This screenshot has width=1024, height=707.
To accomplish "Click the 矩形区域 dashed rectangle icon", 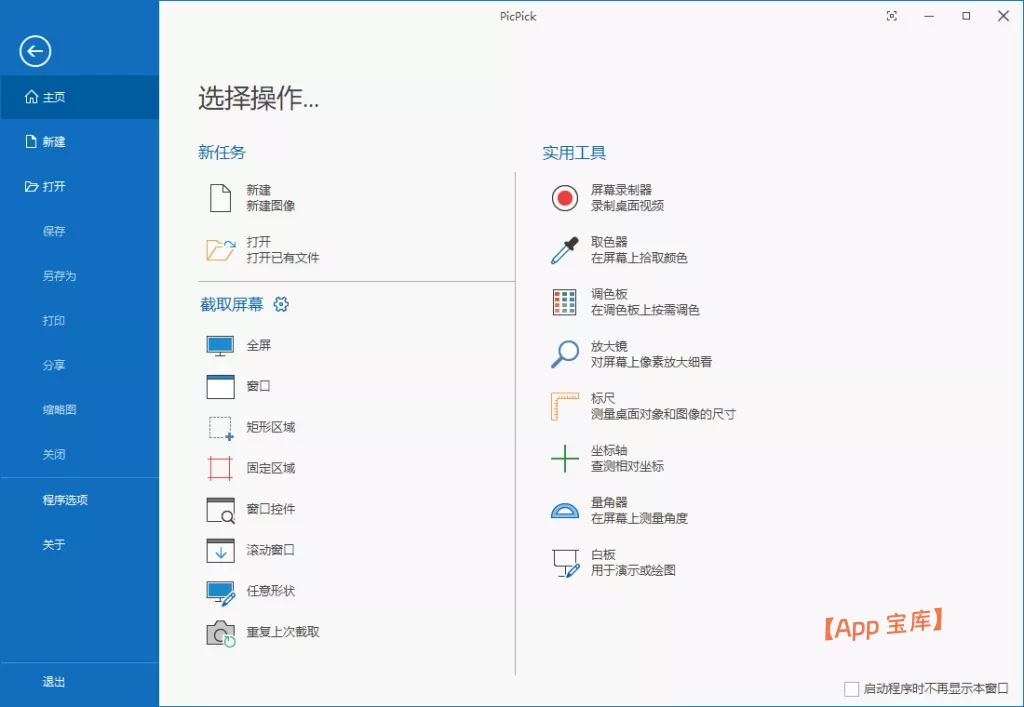I will [220, 428].
